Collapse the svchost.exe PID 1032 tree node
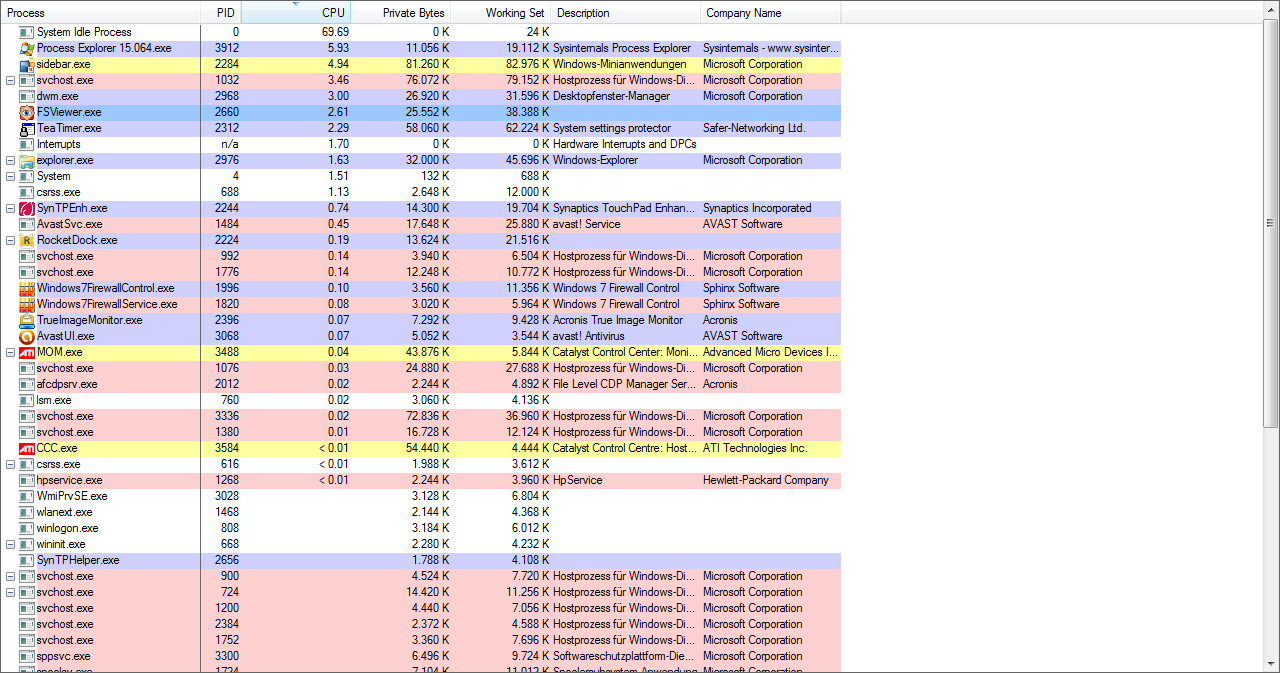This screenshot has width=1280, height=673. [x=10, y=80]
